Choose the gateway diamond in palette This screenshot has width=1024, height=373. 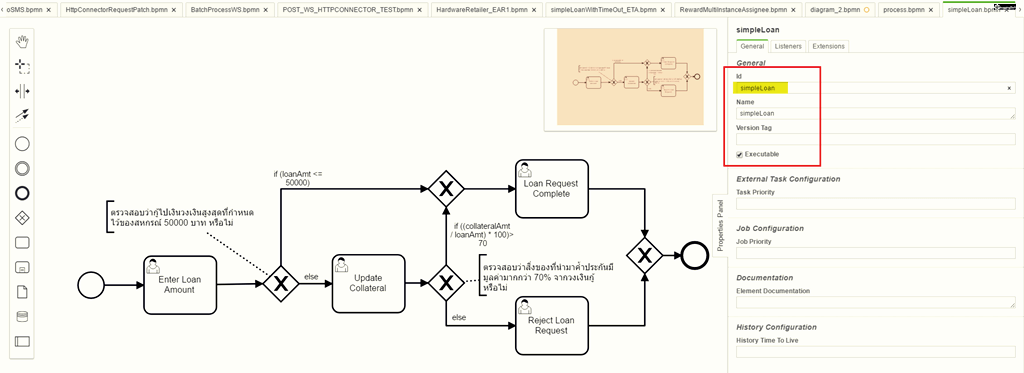[22, 218]
